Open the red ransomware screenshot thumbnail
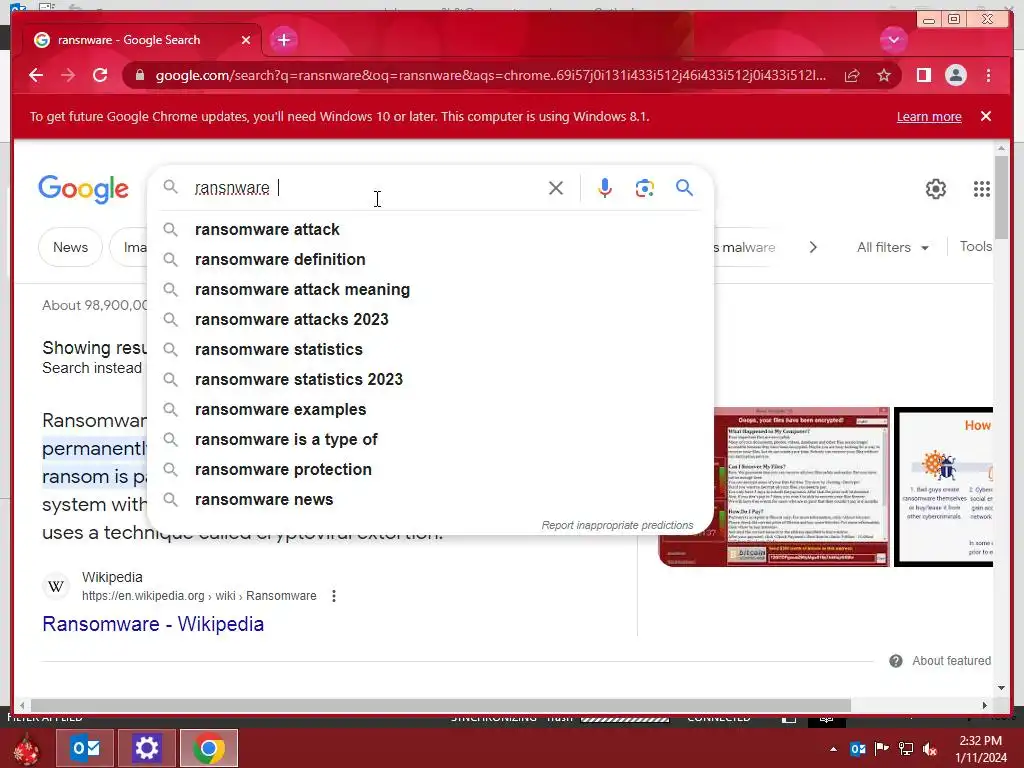 [x=774, y=487]
